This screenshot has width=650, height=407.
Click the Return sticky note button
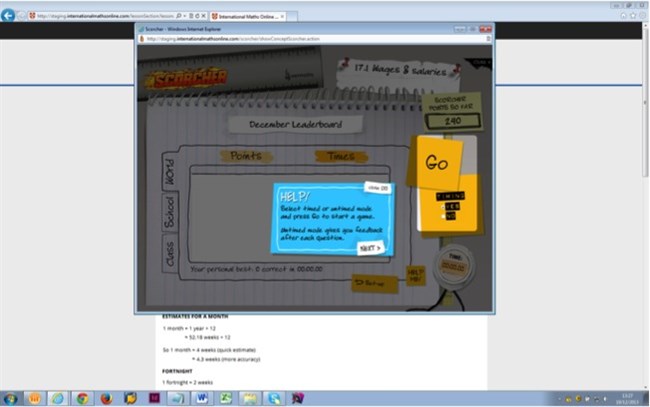tap(374, 283)
